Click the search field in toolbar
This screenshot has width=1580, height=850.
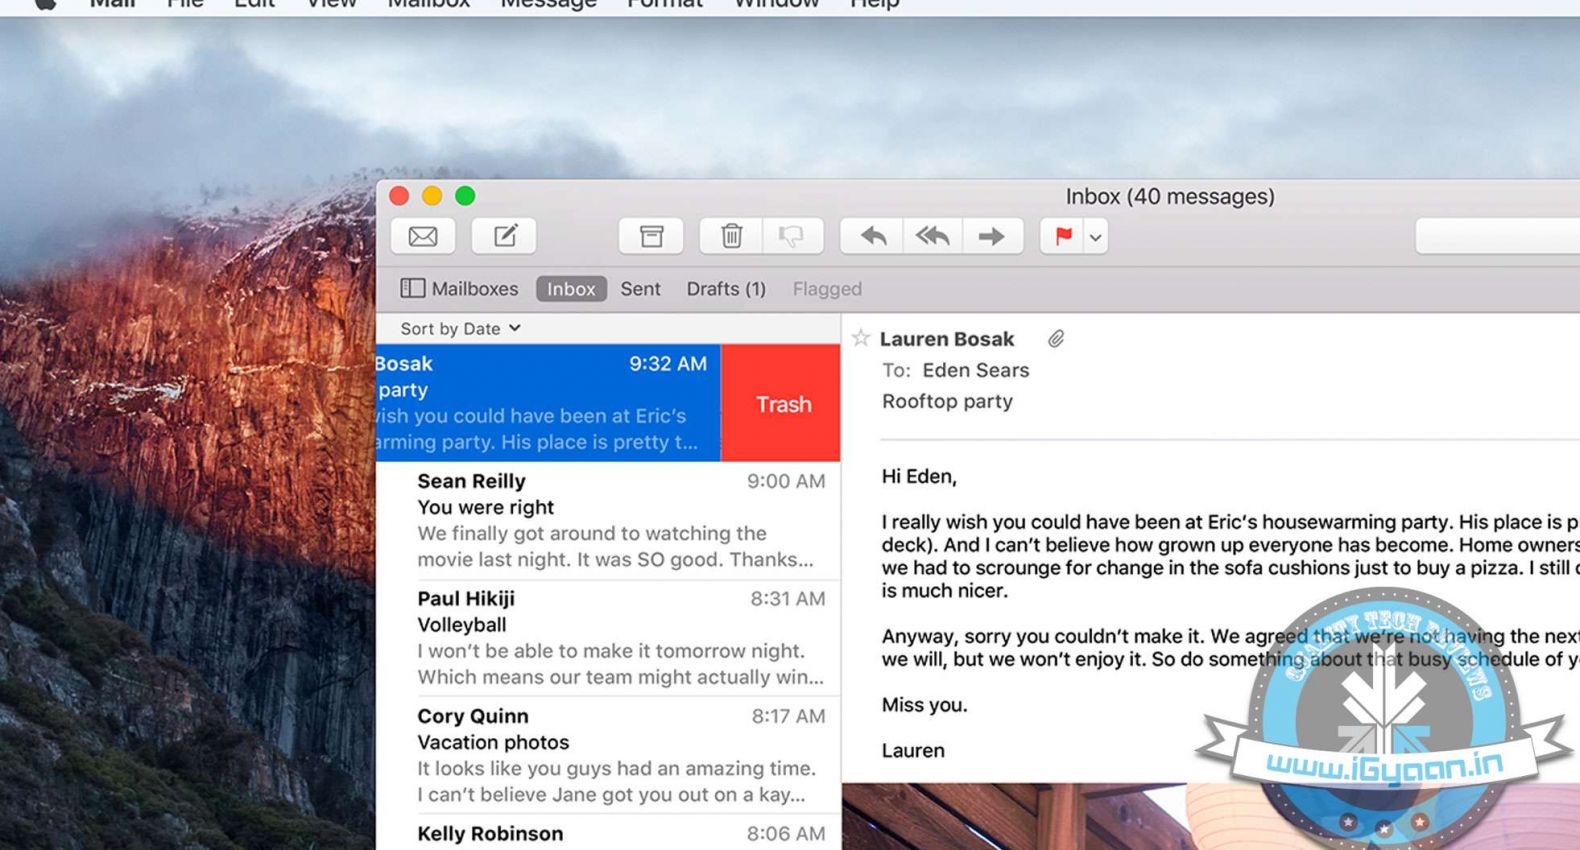(1497, 237)
